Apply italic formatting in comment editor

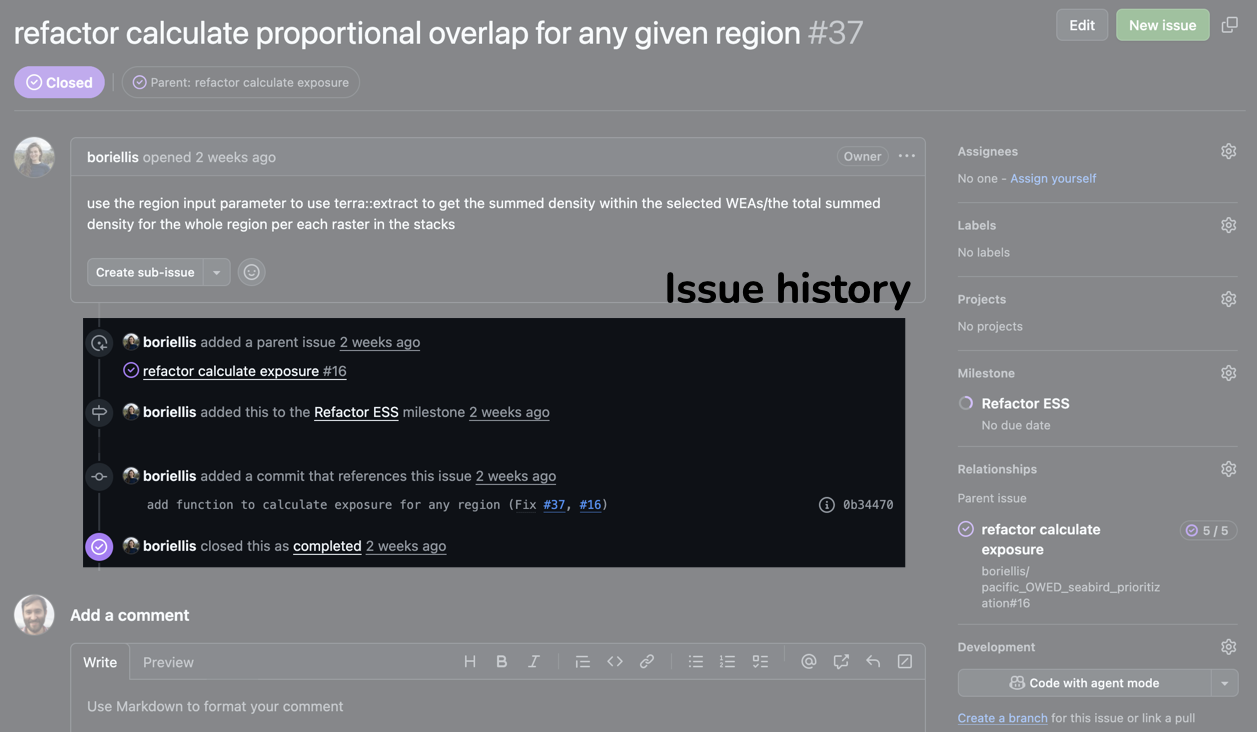[534, 662]
